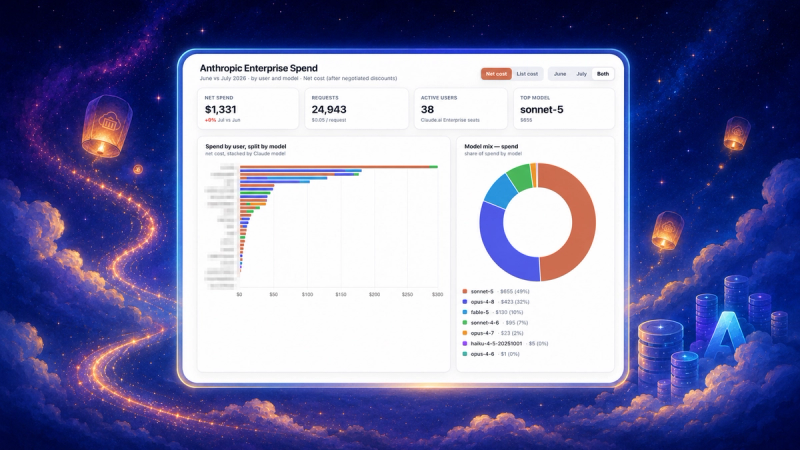Open the Active Users 38 card
This screenshot has width=800, height=450.
[x=460, y=109]
